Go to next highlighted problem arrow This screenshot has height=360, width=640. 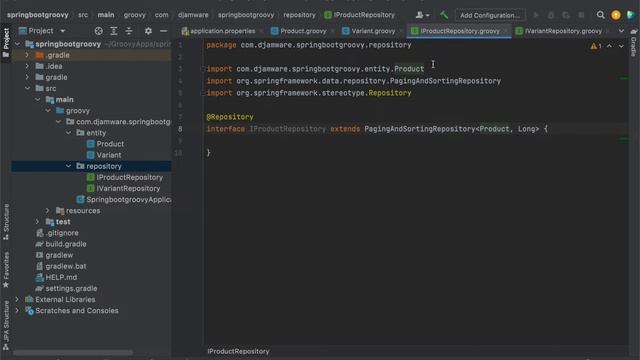point(621,46)
